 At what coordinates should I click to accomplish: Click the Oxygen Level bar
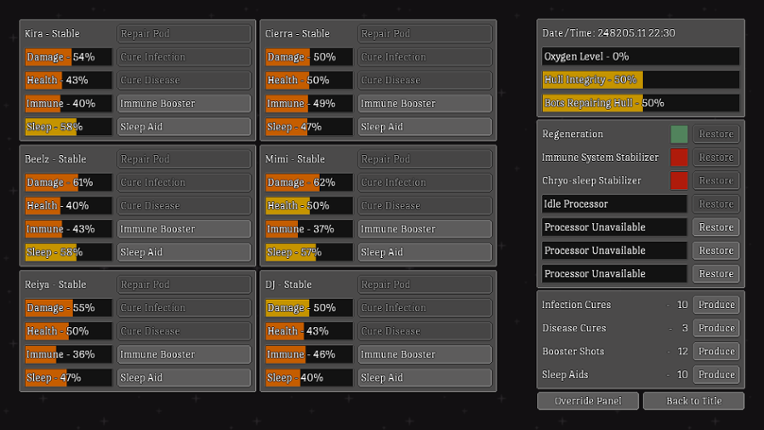(x=641, y=56)
